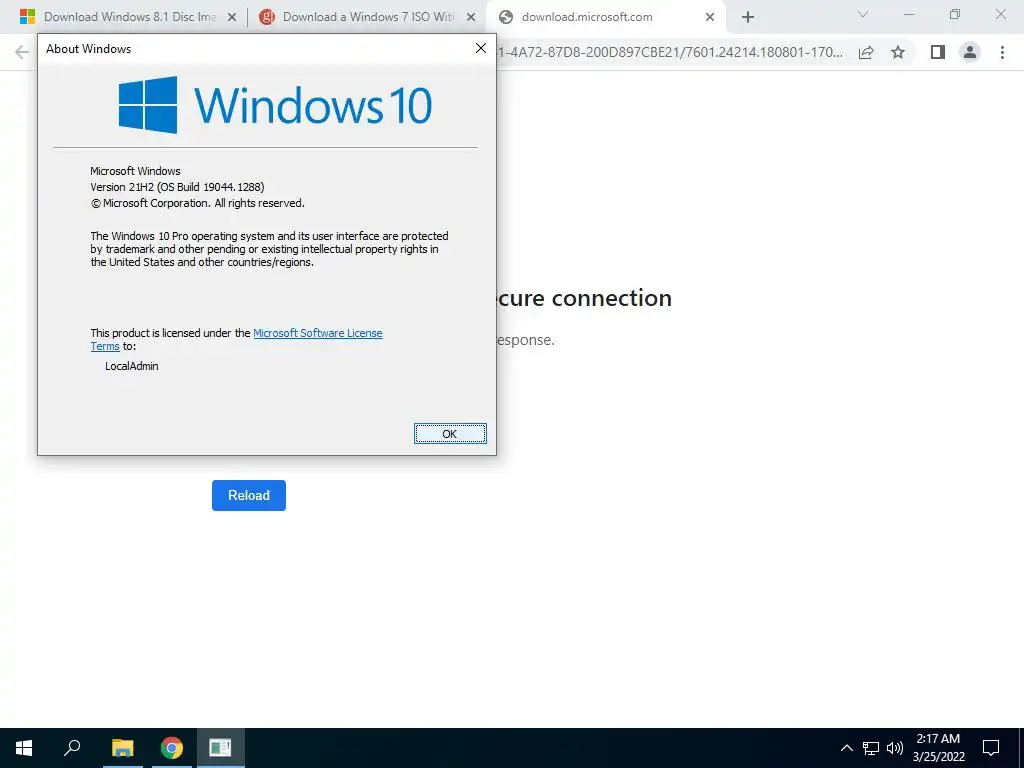Open the network status tray icon
1024x768 pixels.
point(871,748)
